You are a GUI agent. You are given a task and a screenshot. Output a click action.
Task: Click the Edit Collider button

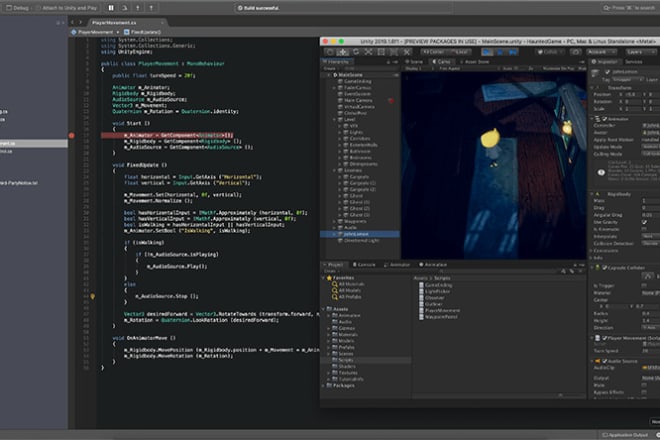point(647,276)
